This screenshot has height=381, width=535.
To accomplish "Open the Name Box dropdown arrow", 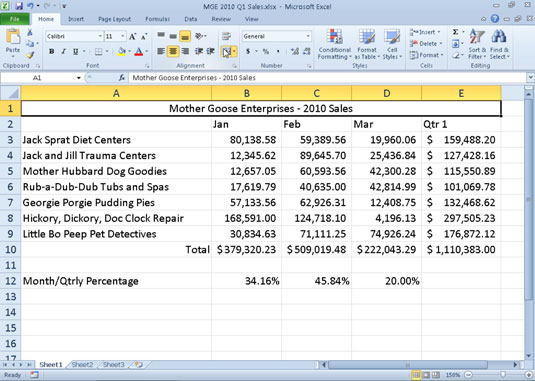I will [78, 78].
